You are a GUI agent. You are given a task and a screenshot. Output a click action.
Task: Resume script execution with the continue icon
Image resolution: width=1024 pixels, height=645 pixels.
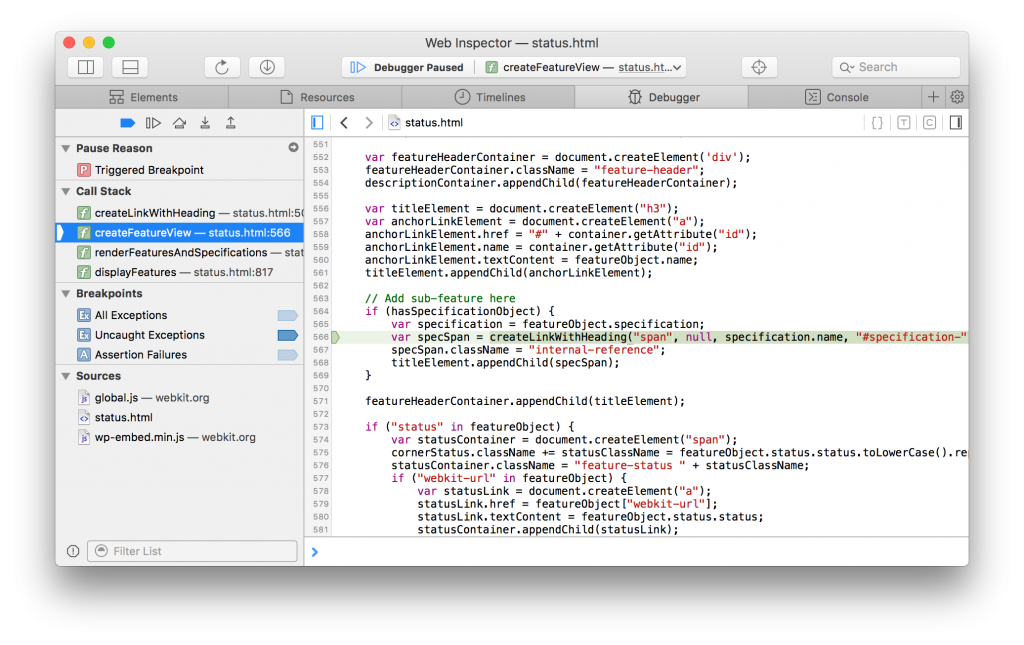[x=153, y=122]
